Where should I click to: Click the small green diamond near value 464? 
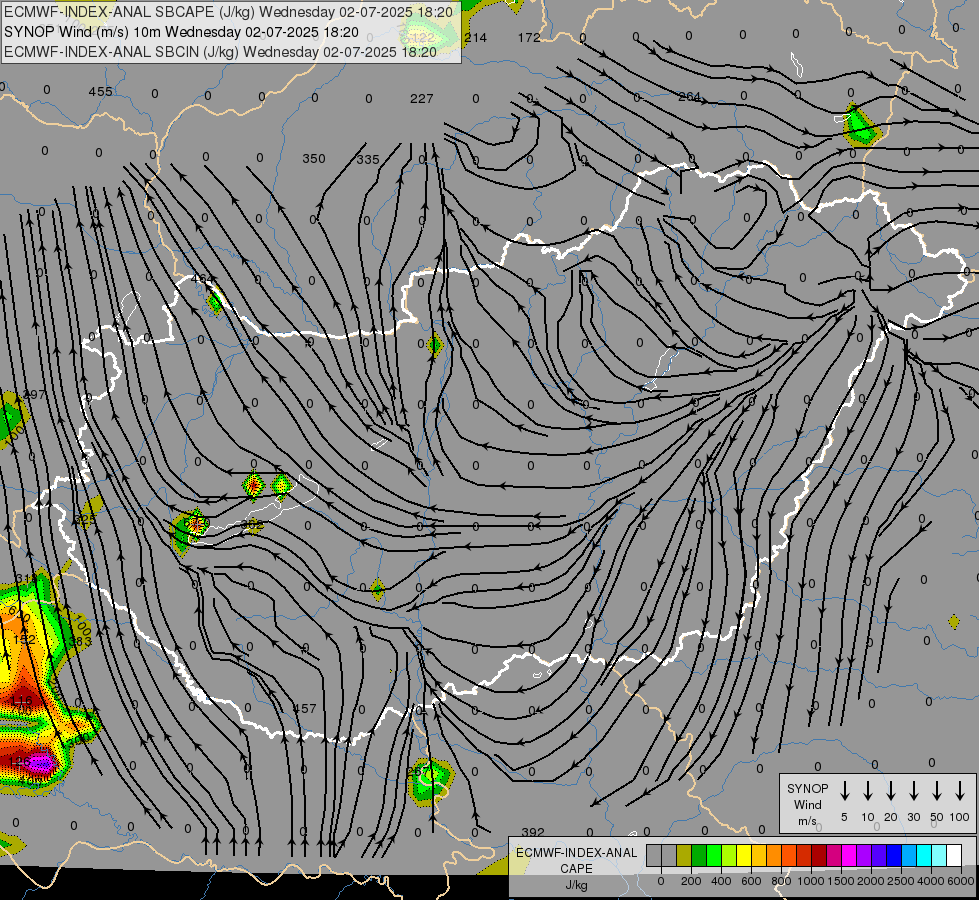pyautogui.click(x=215, y=302)
